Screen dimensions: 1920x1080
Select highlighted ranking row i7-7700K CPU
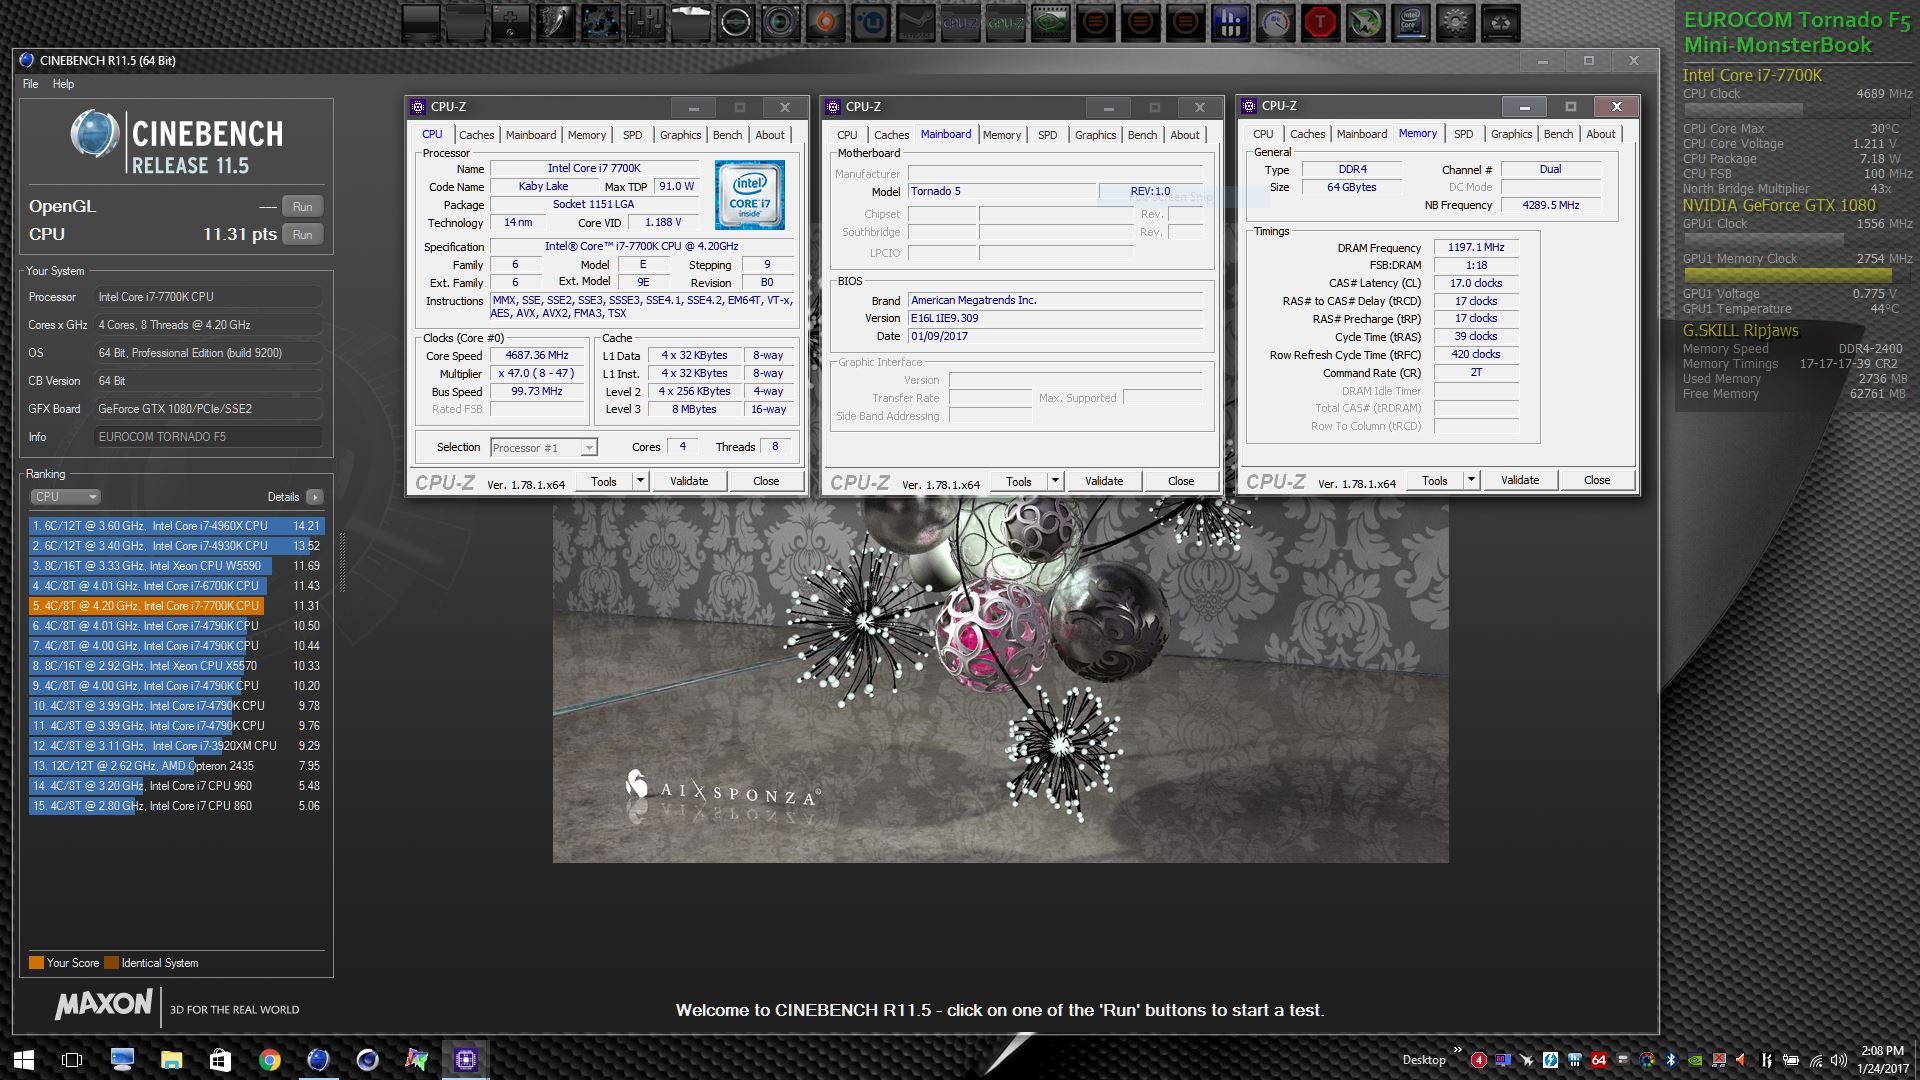(x=176, y=605)
